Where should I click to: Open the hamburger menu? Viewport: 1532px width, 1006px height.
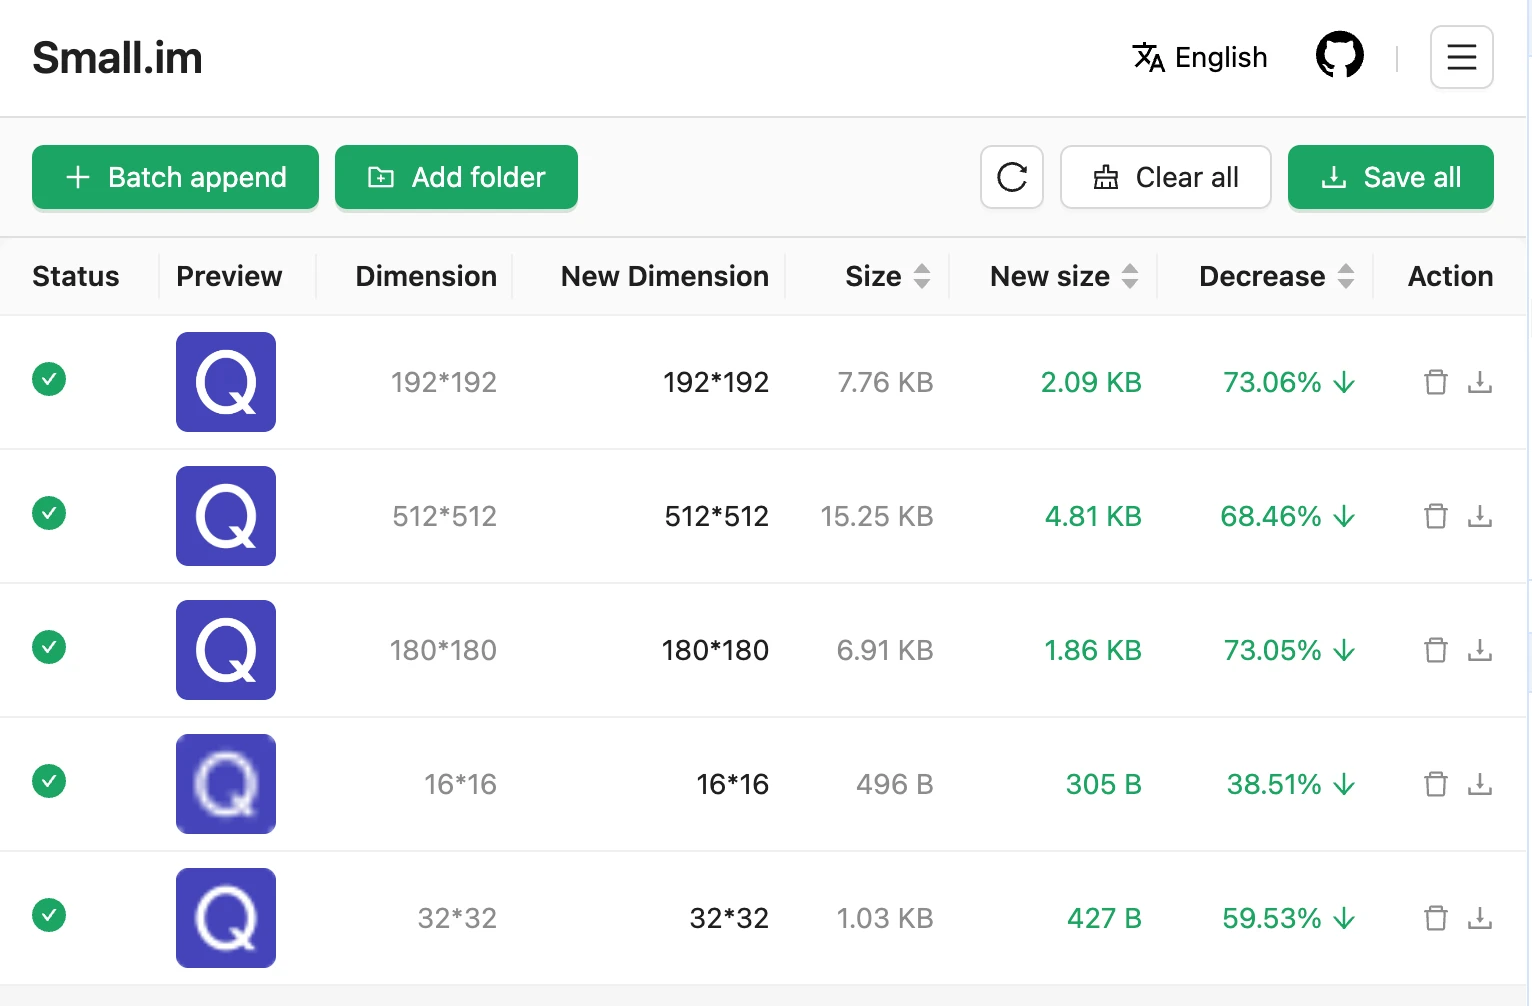1461,57
